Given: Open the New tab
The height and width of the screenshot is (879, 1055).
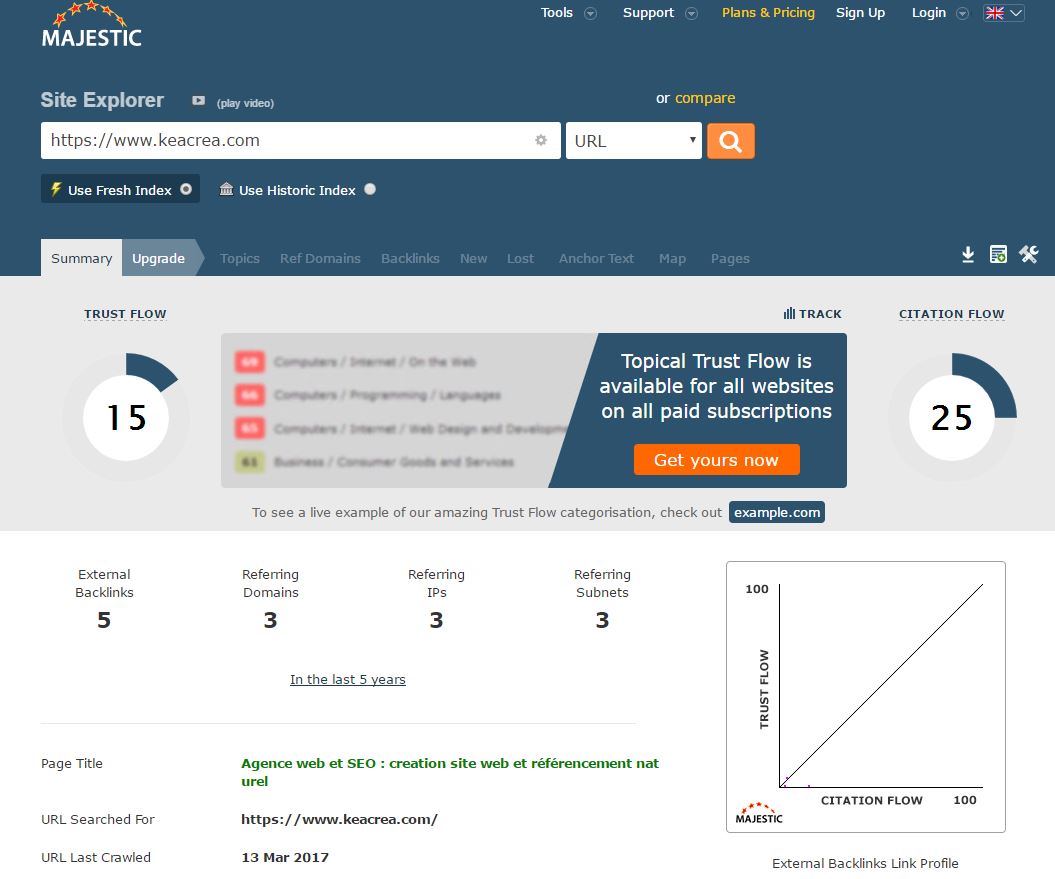Looking at the screenshot, I should tap(473, 258).
